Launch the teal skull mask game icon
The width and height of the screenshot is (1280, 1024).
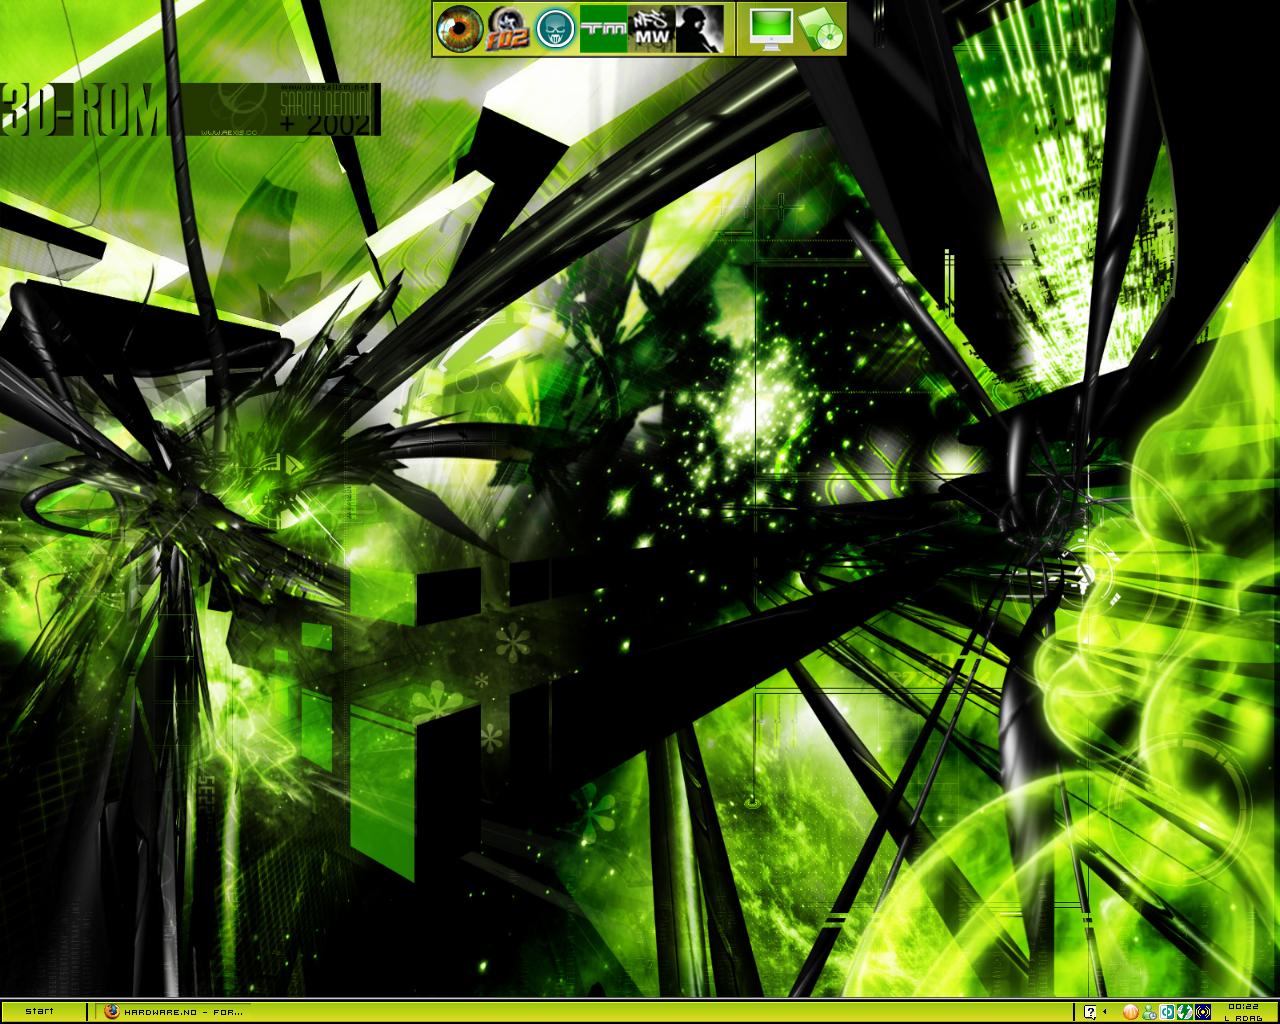point(555,29)
